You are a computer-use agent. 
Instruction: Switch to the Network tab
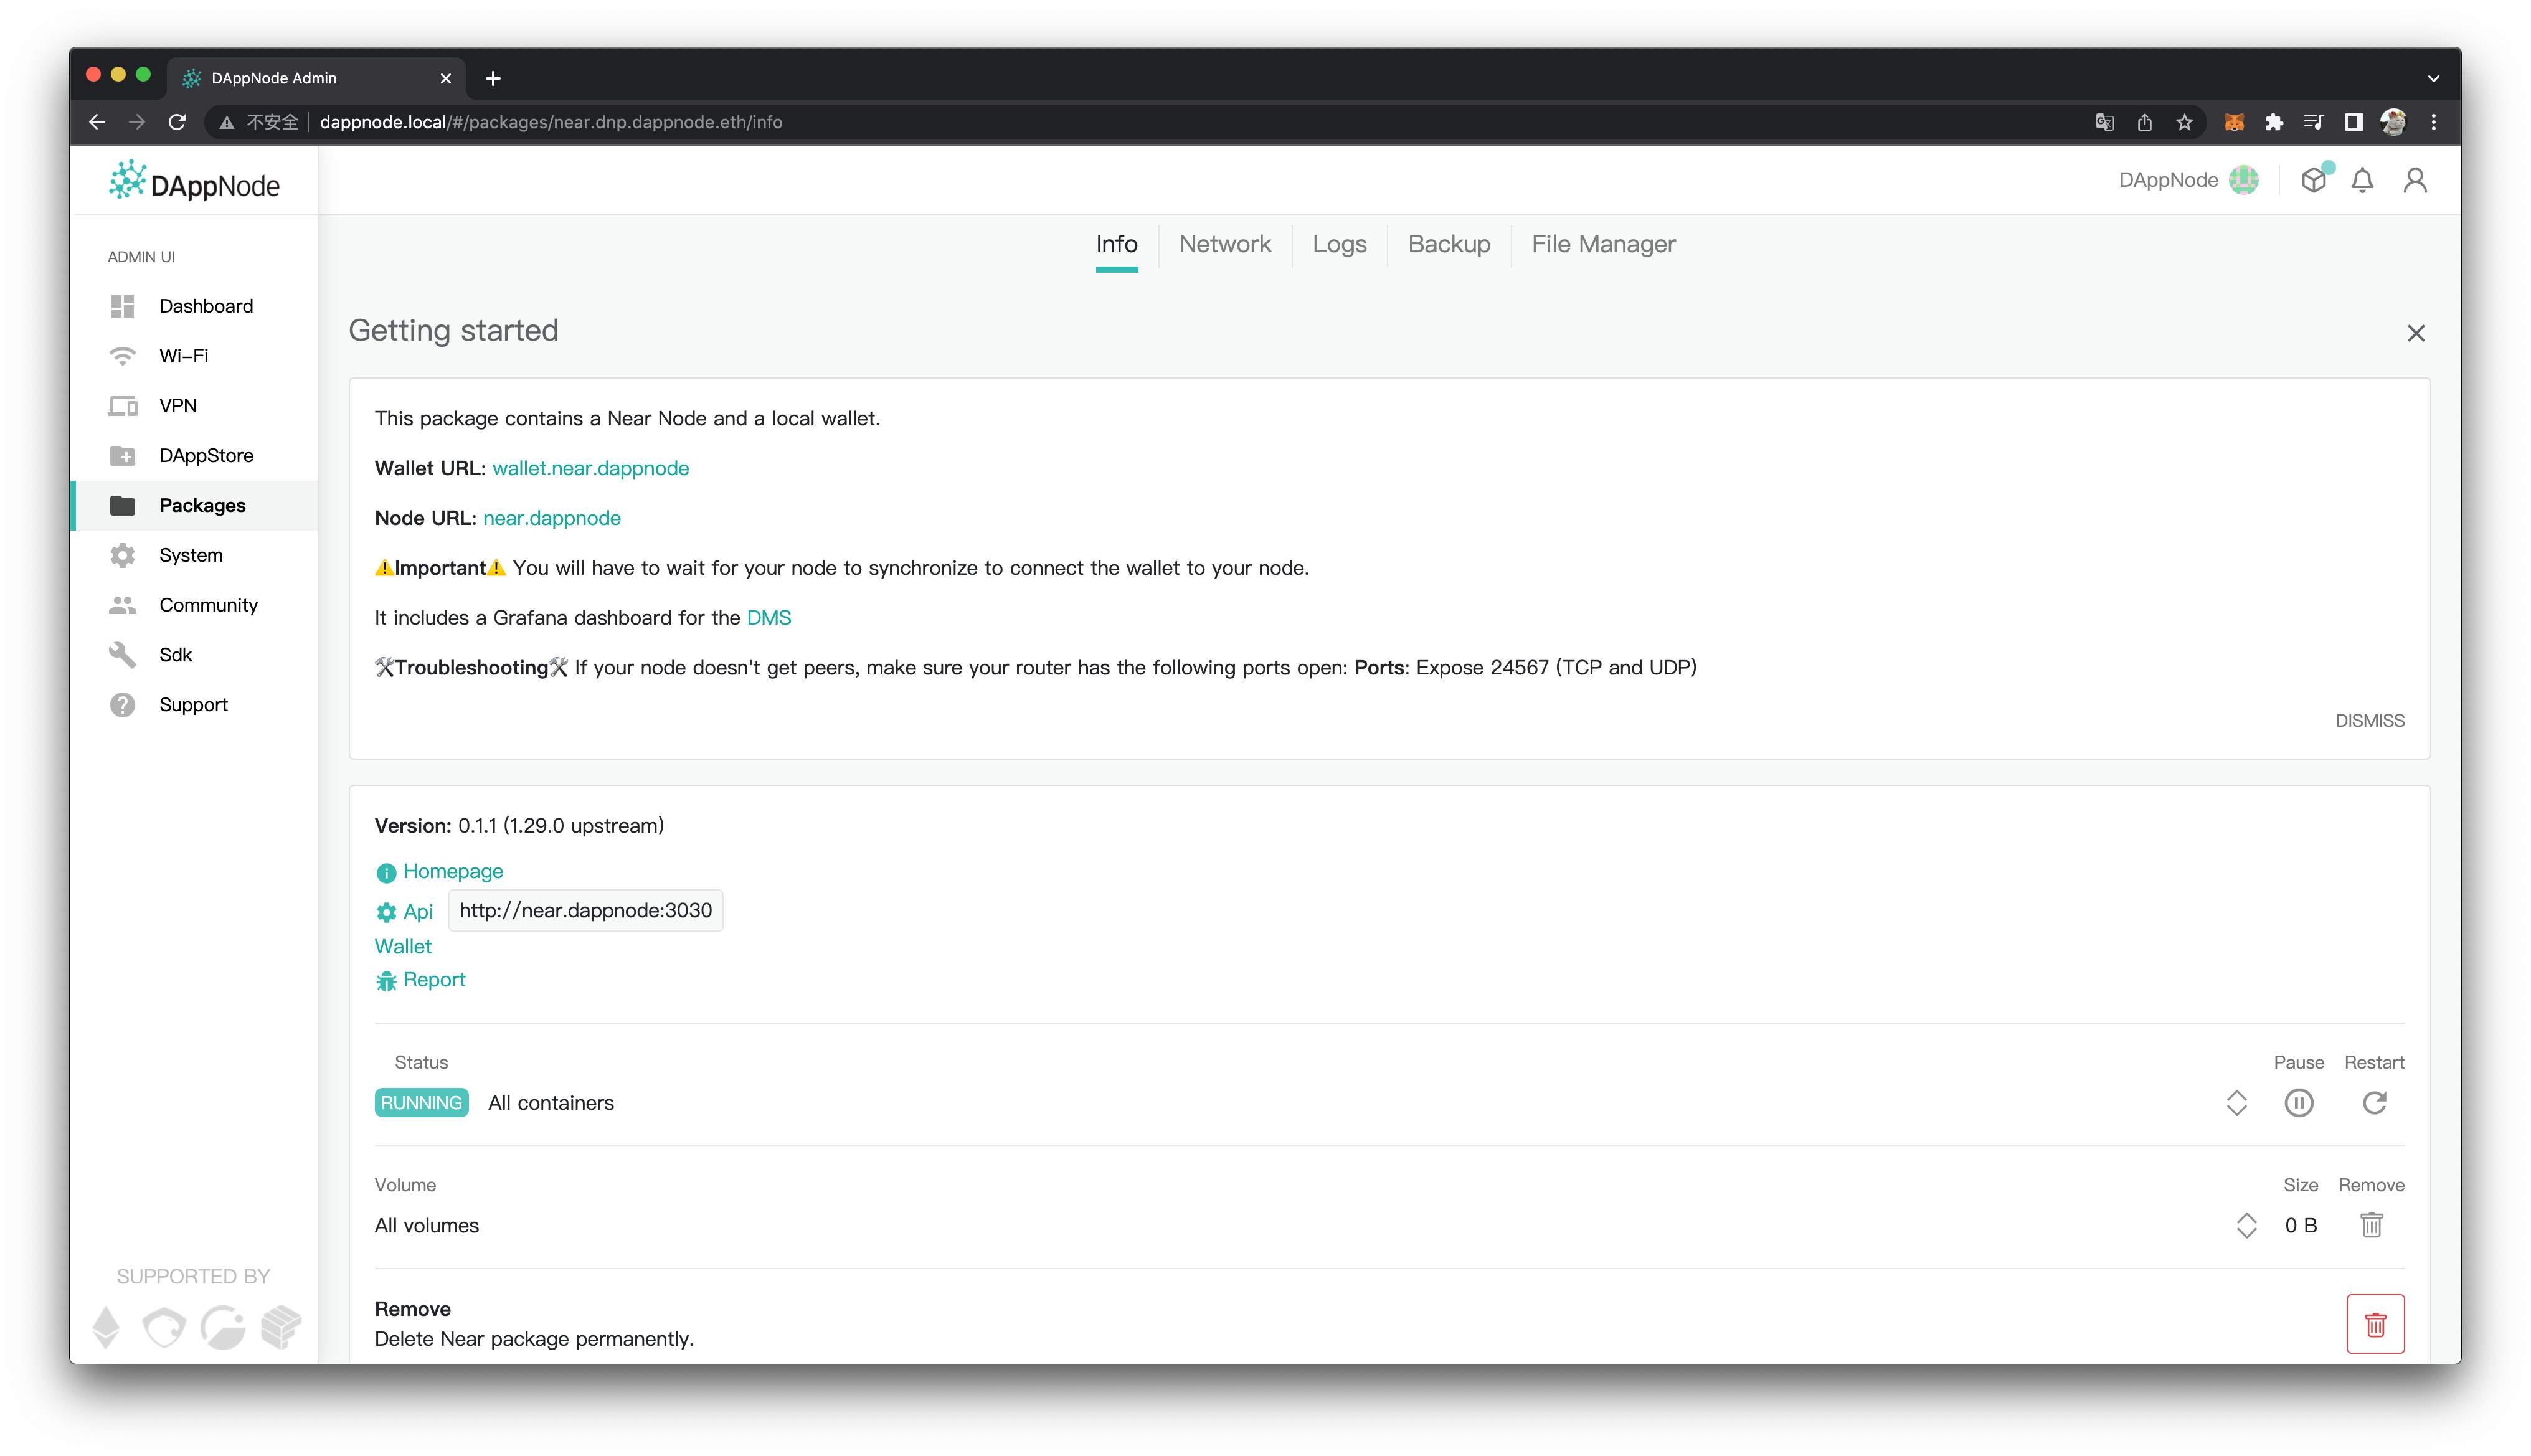click(1225, 245)
